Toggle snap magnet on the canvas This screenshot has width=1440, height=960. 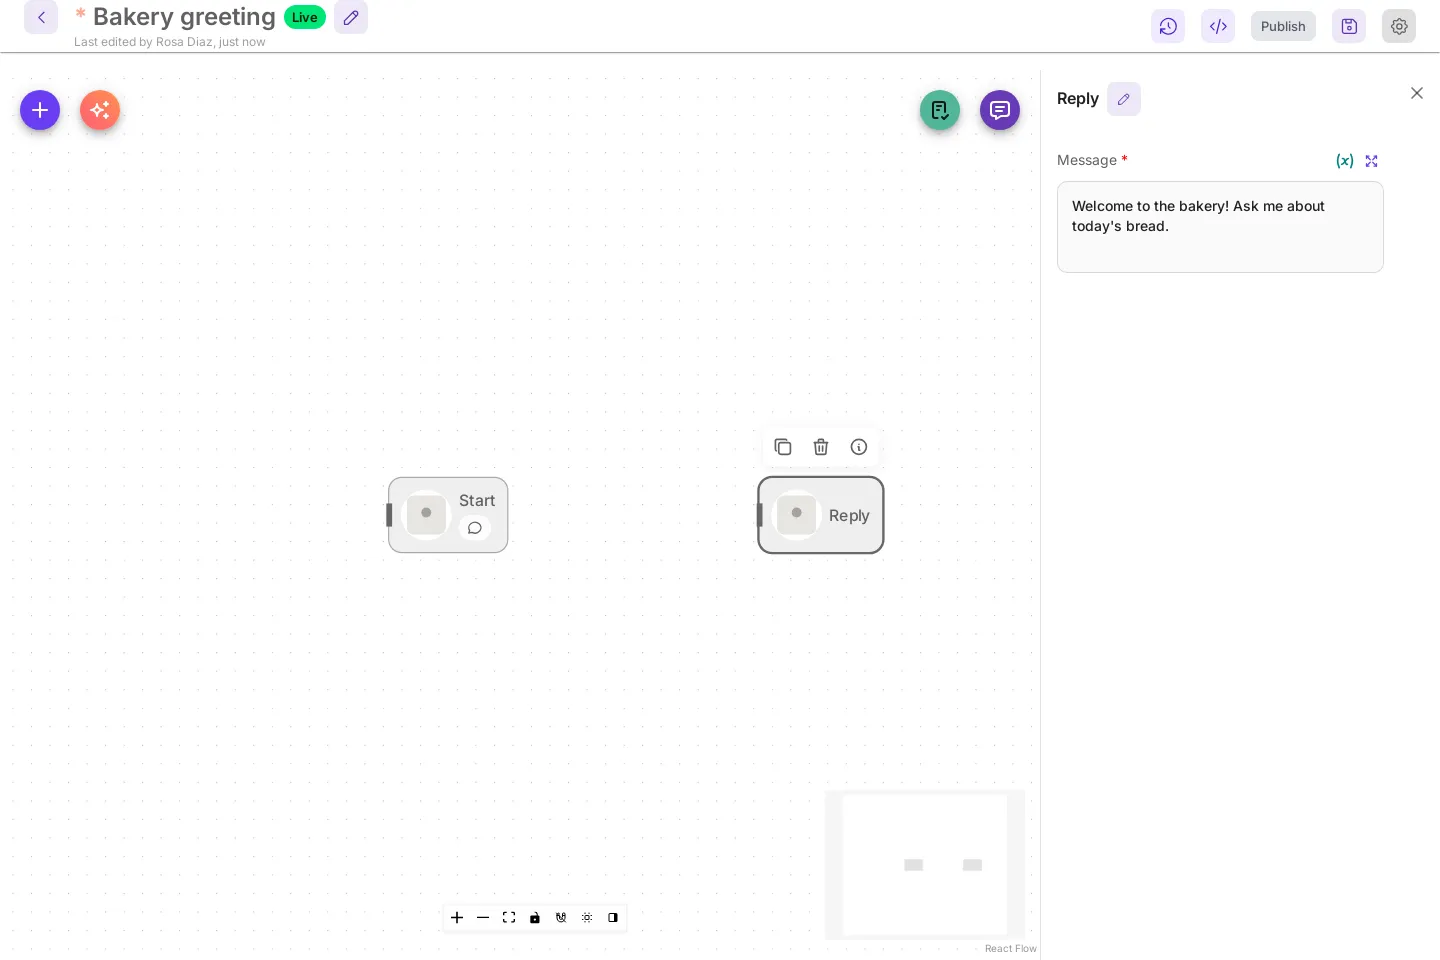pyautogui.click(x=561, y=918)
